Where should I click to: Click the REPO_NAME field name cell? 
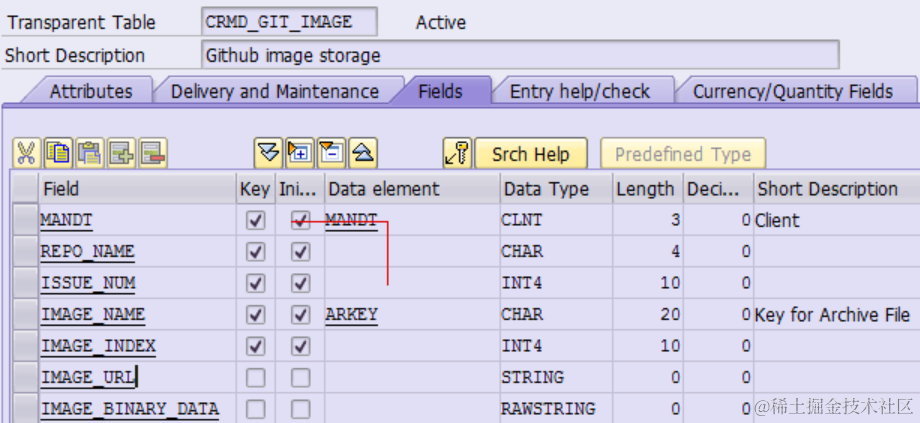137,252
